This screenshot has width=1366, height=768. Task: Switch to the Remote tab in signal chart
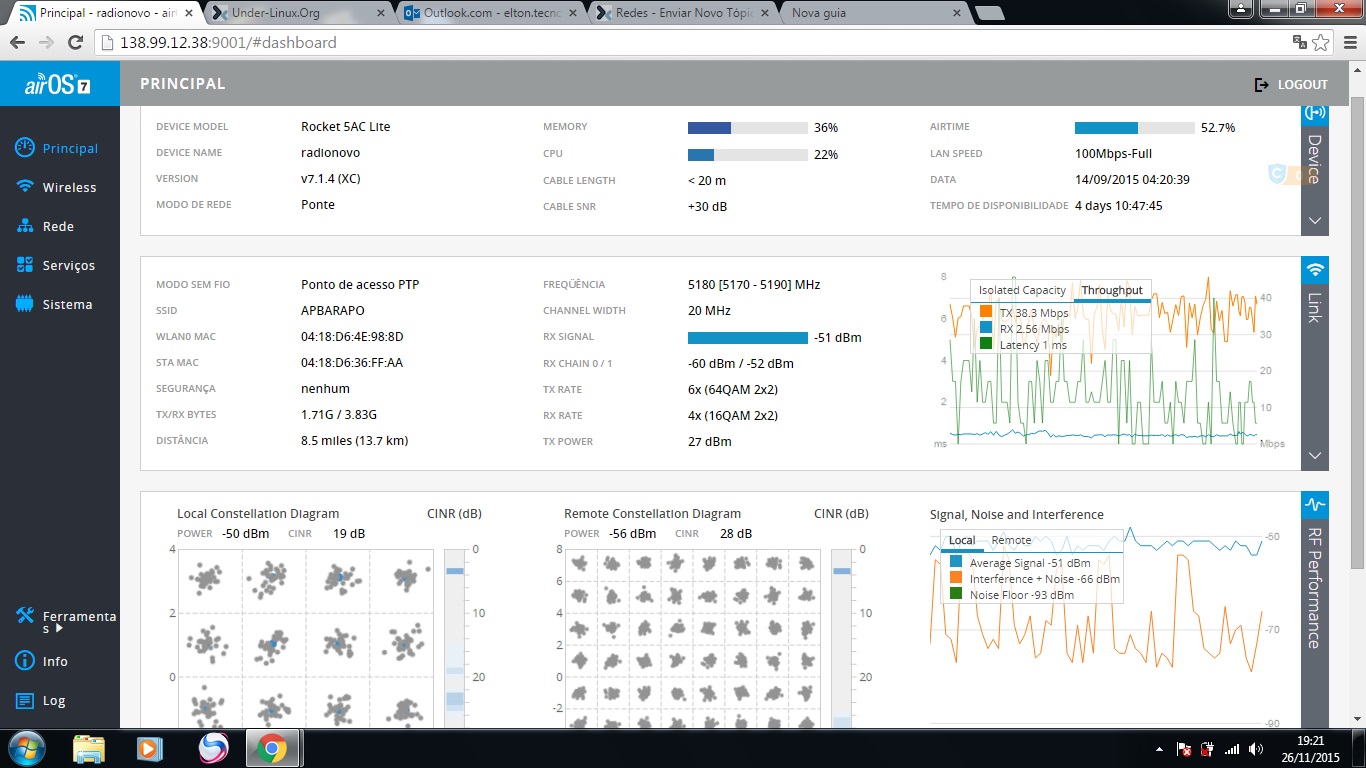click(x=1011, y=540)
